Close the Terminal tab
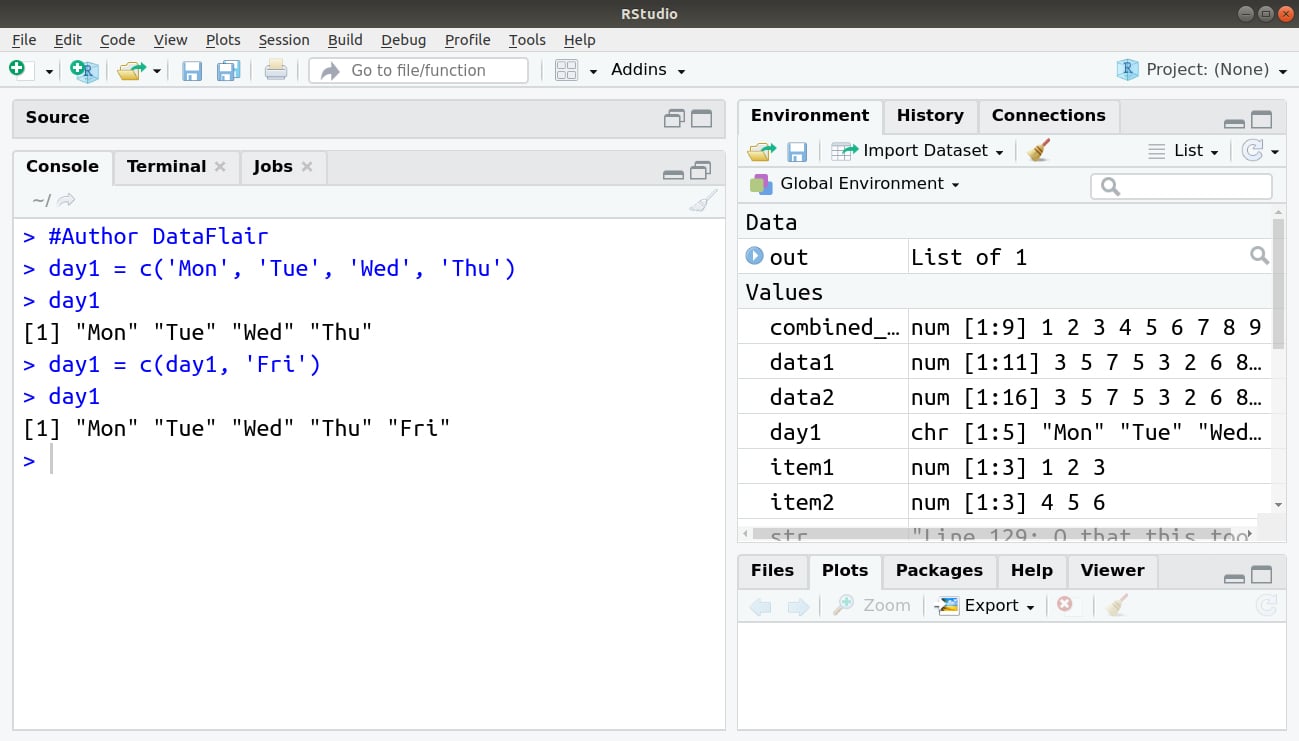1299x741 pixels. click(x=220, y=167)
